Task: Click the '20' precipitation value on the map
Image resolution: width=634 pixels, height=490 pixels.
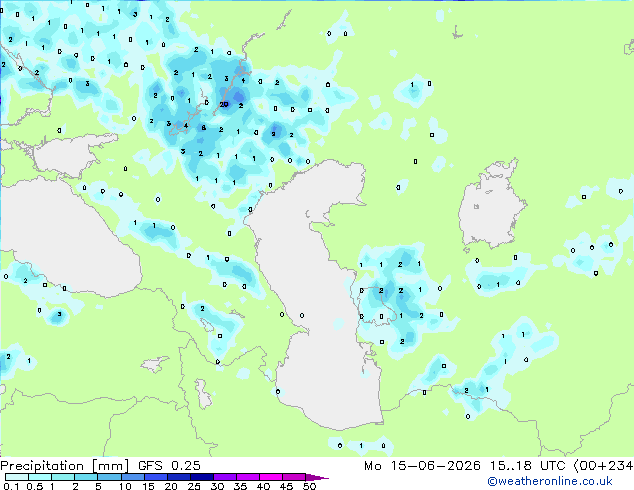Action: 224,104
